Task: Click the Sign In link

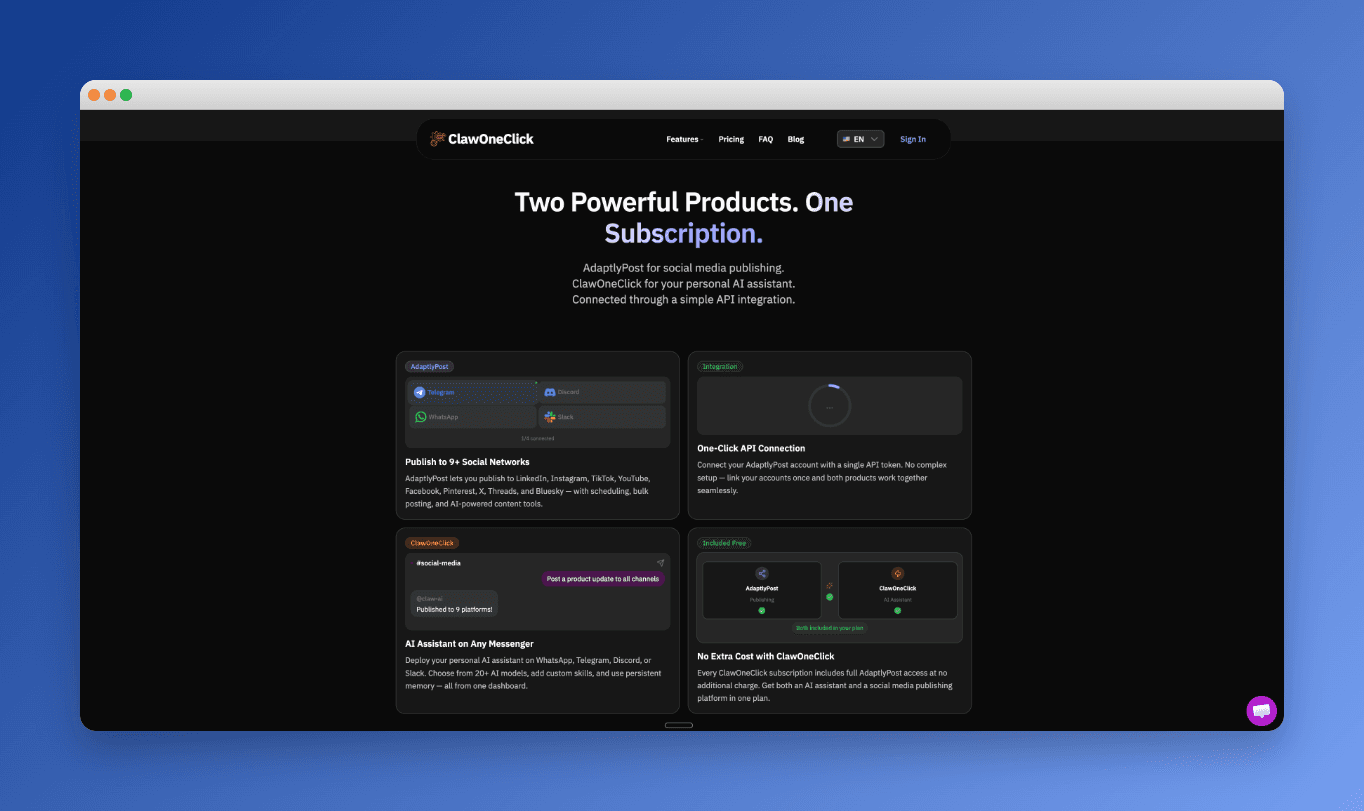Action: [x=912, y=139]
